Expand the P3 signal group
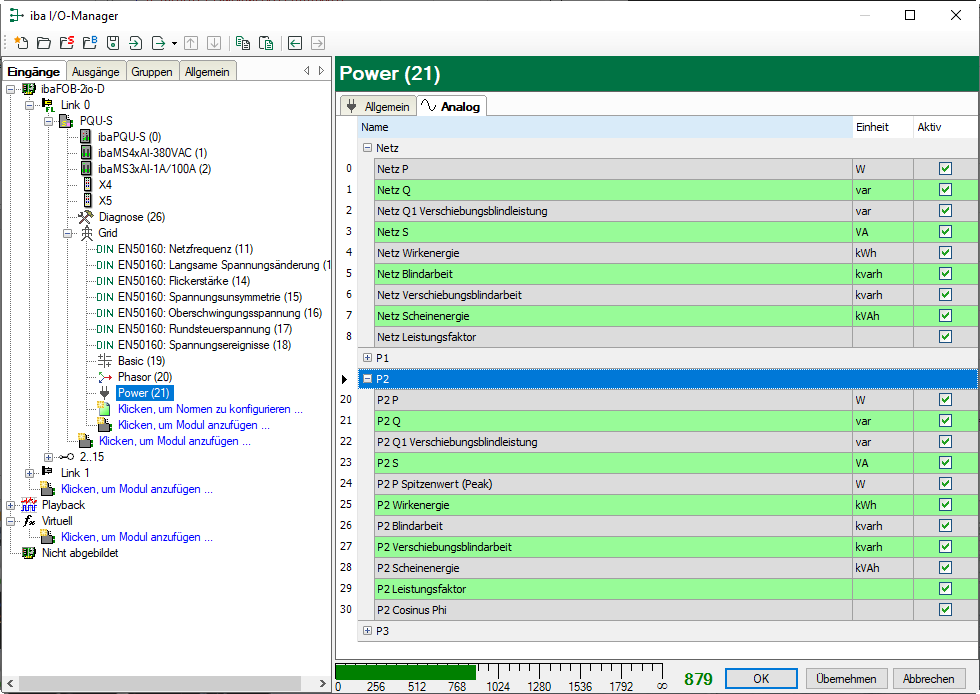980x694 pixels. (367, 631)
